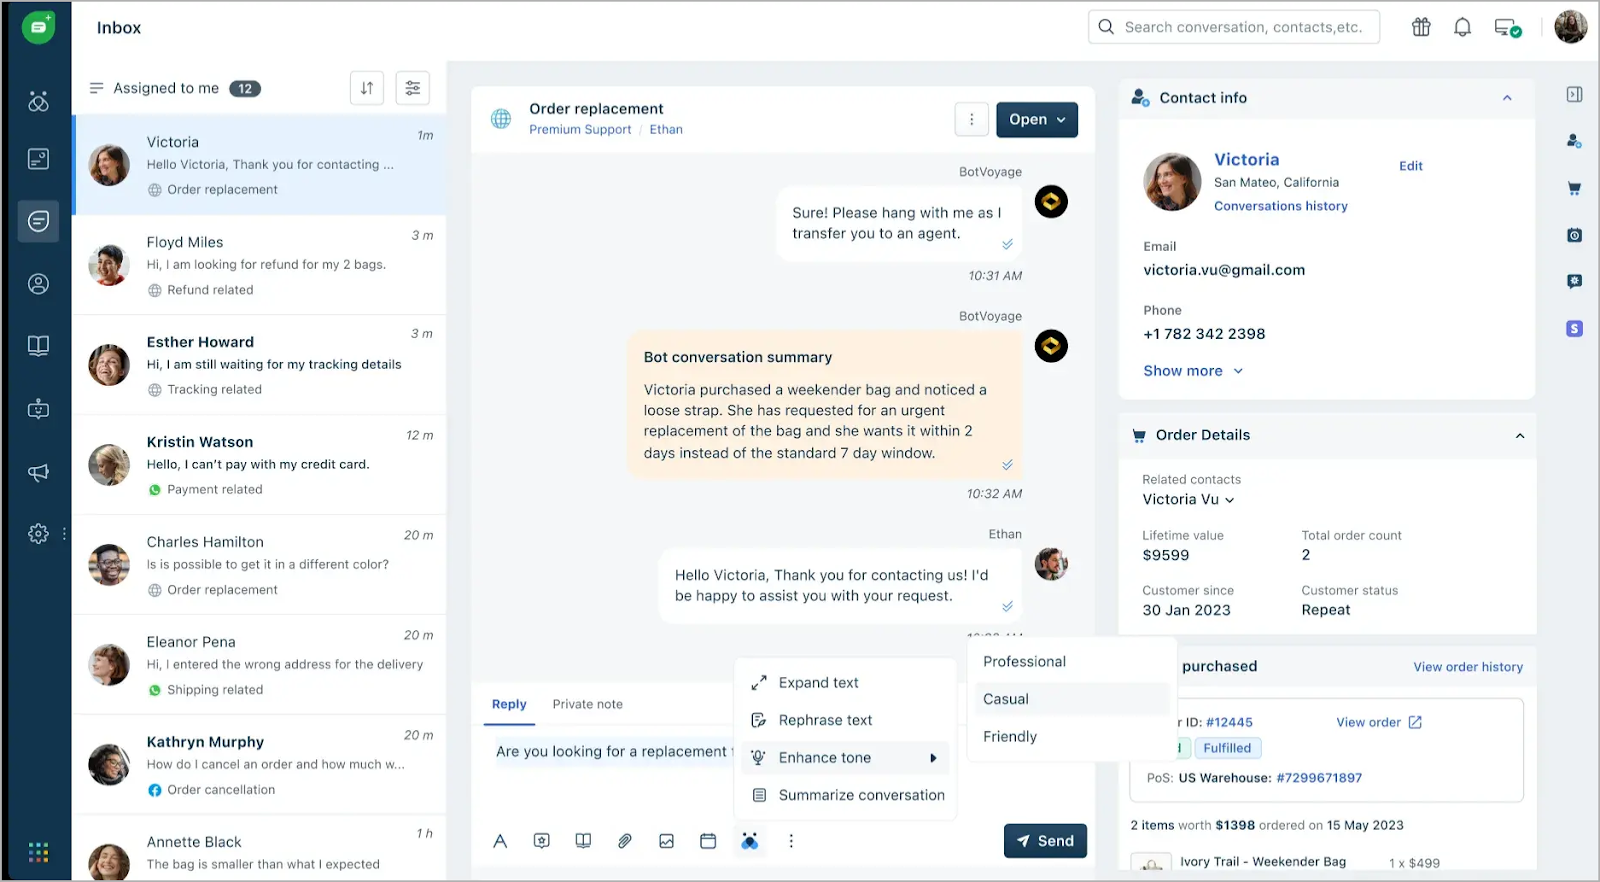The height and width of the screenshot is (882, 1600).
Task: Click the sort conversations button
Action: click(367, 88)
